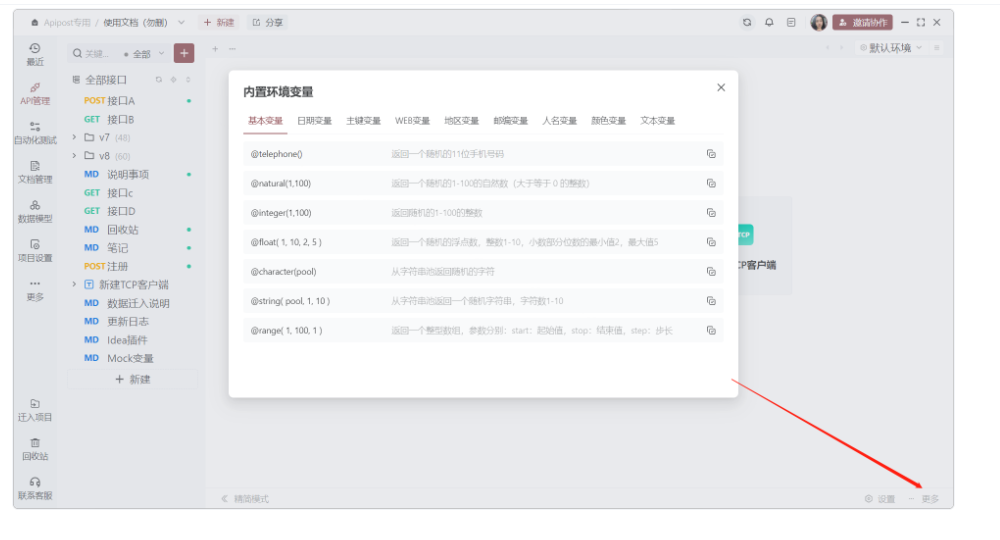Open the 更多 sidebar item
The width and height of the screenshot is (1000, 540).
pyautogui.click(x=35, y=290)
